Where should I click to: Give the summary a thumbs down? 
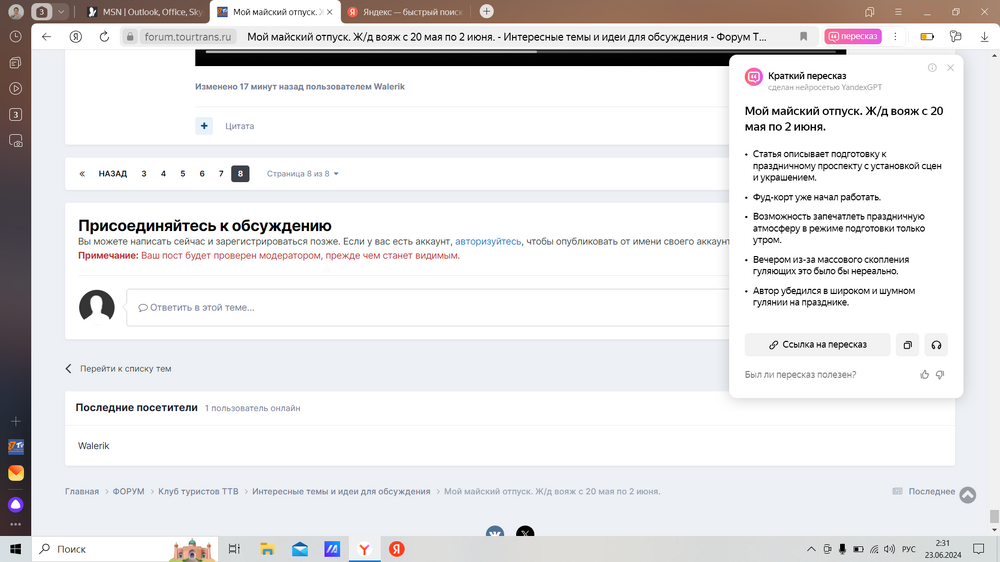click(940, 375)
